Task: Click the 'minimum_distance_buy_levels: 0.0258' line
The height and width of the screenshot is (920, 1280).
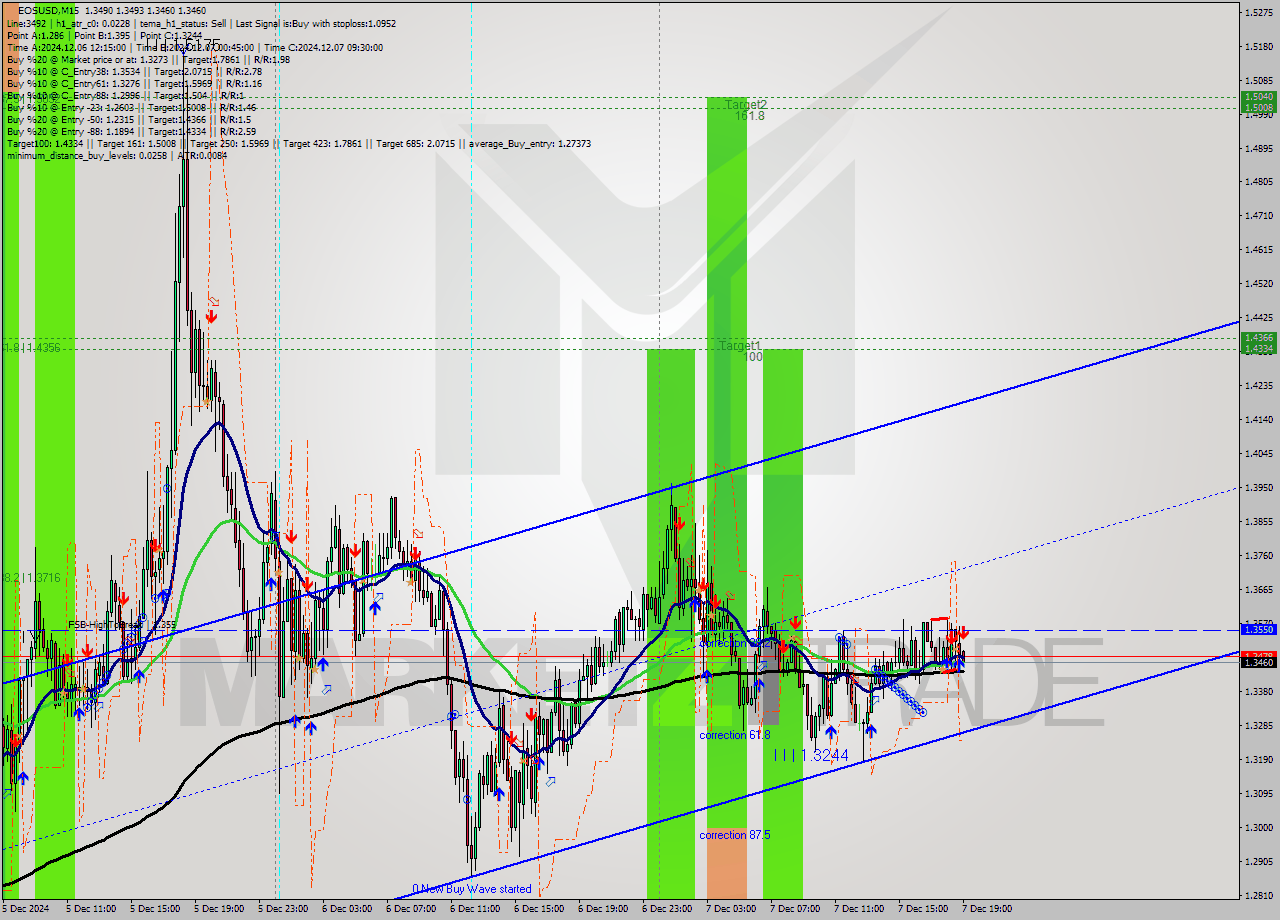Action: (117, 155)
